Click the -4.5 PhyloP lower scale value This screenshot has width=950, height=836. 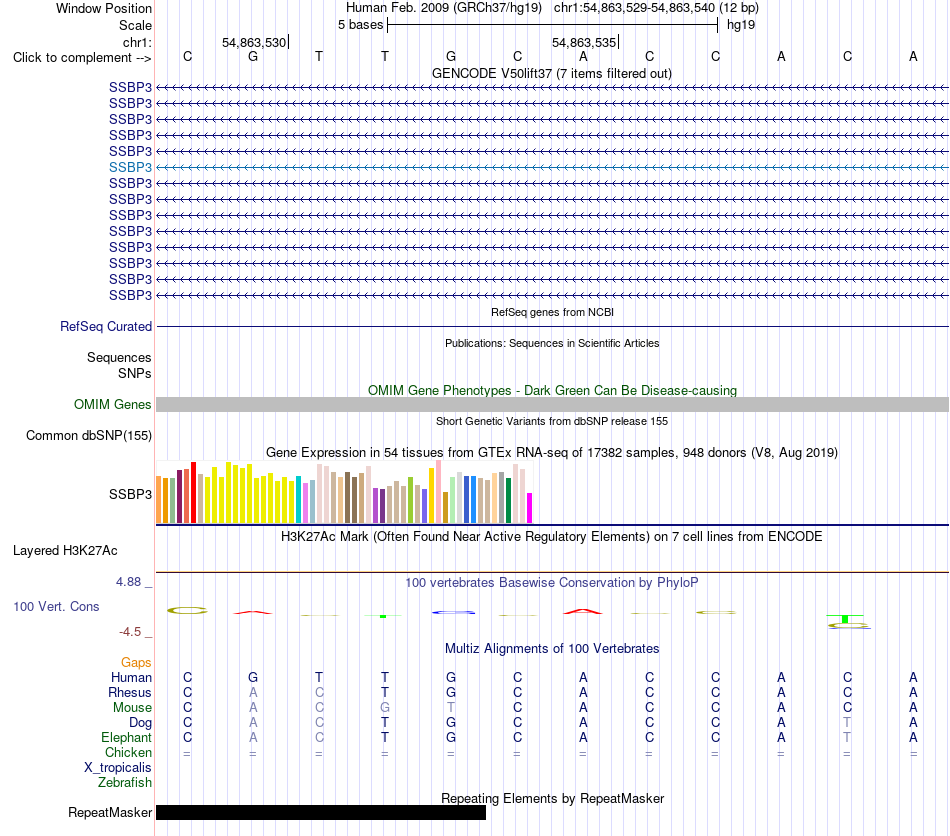[x=130, y=632]
